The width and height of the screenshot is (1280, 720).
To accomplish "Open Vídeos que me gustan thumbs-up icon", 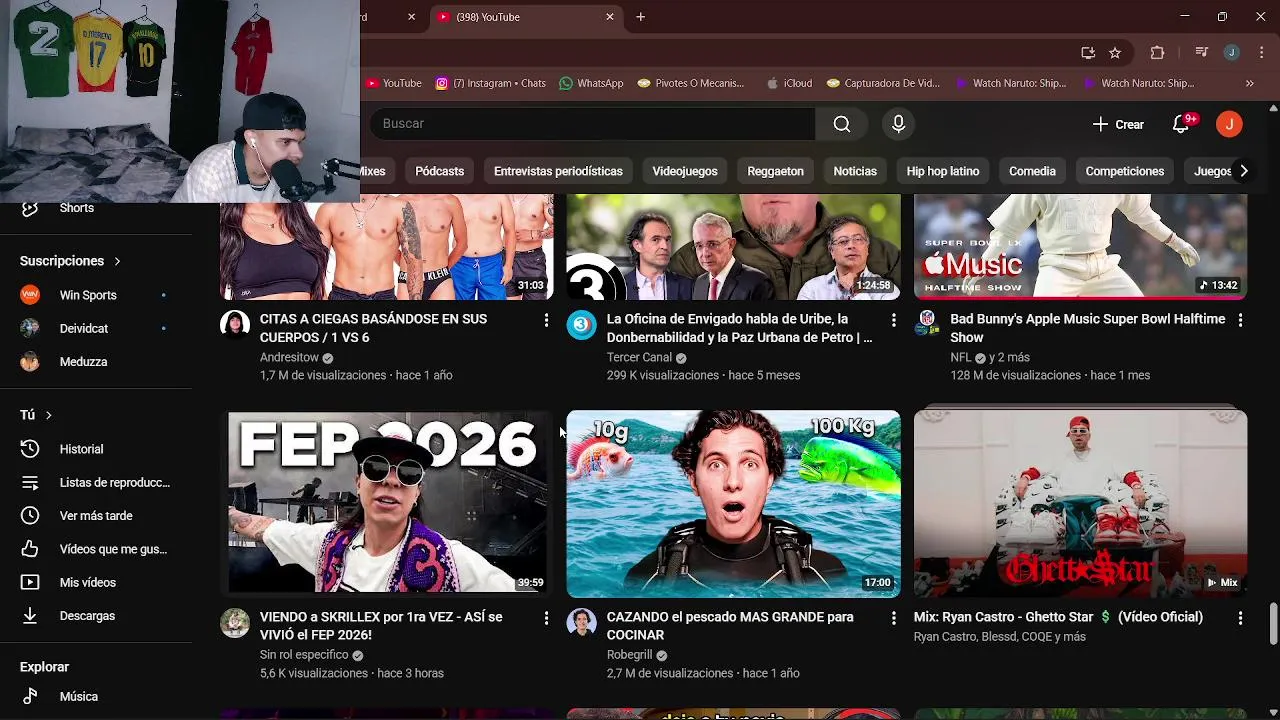I will (30, 549).
